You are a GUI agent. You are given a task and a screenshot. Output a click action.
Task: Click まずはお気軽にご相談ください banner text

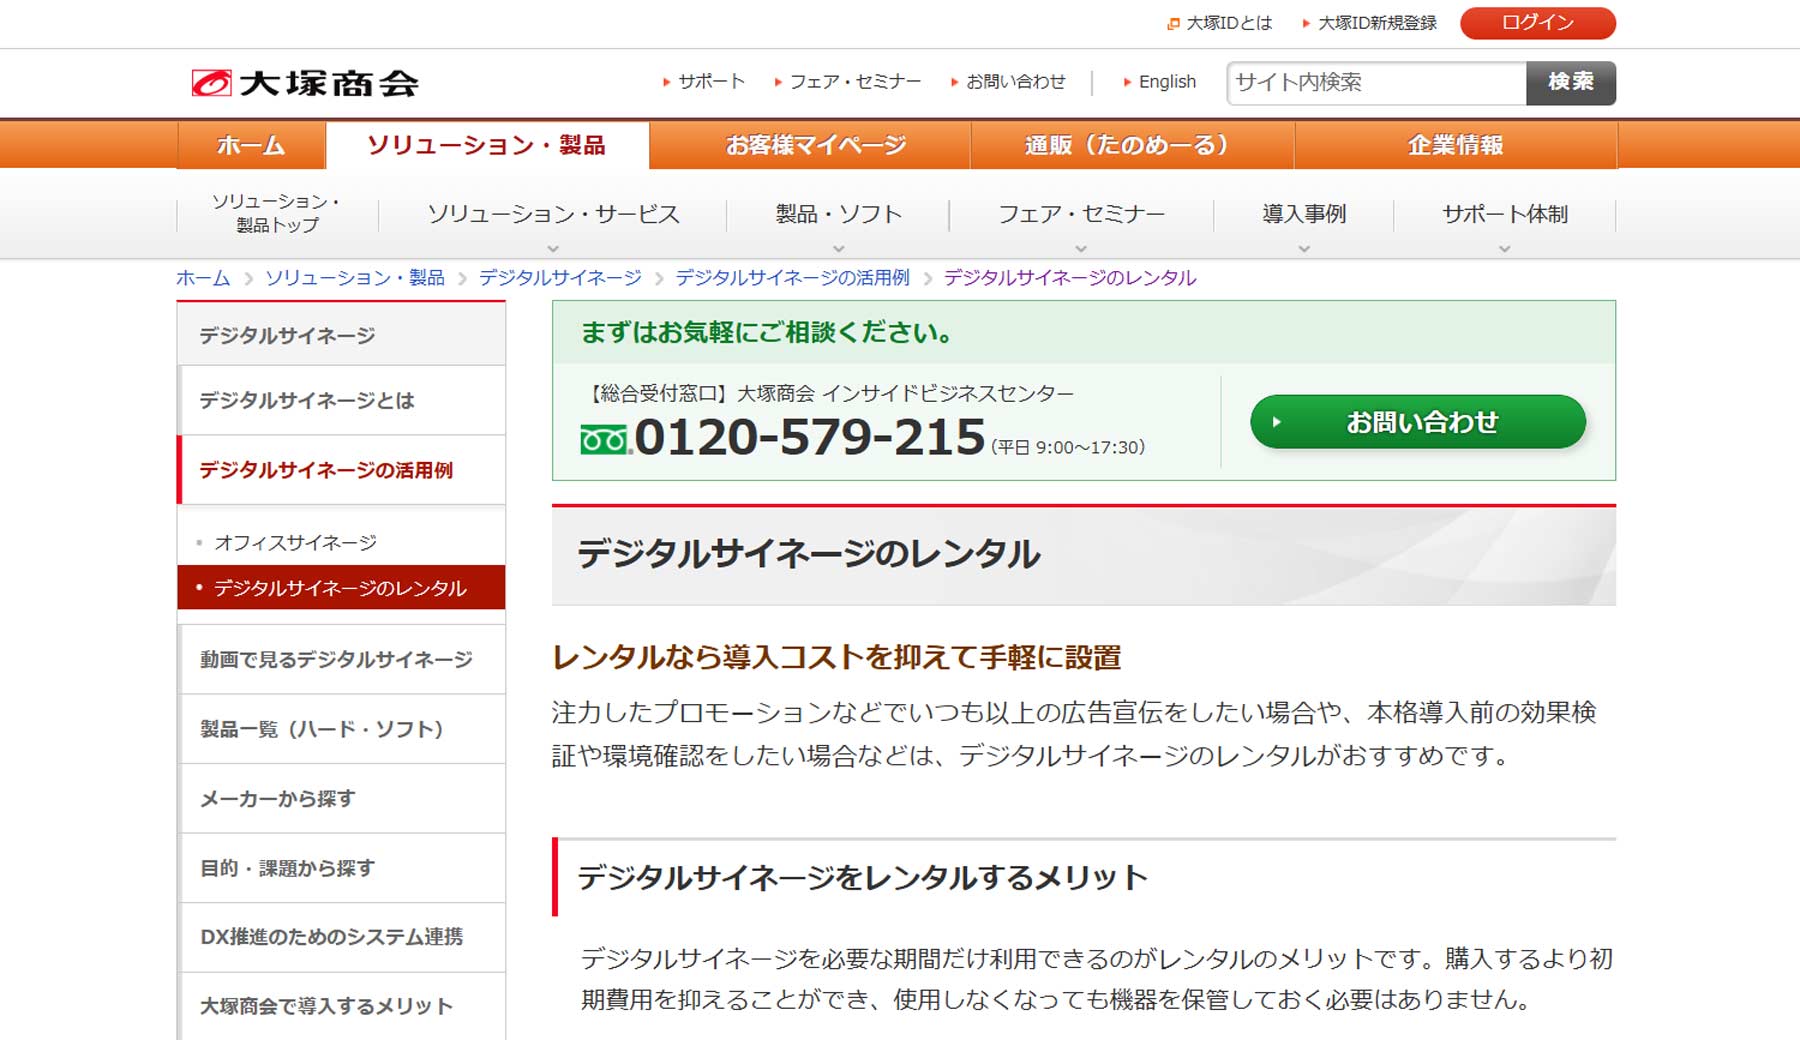tap(767, 333)
